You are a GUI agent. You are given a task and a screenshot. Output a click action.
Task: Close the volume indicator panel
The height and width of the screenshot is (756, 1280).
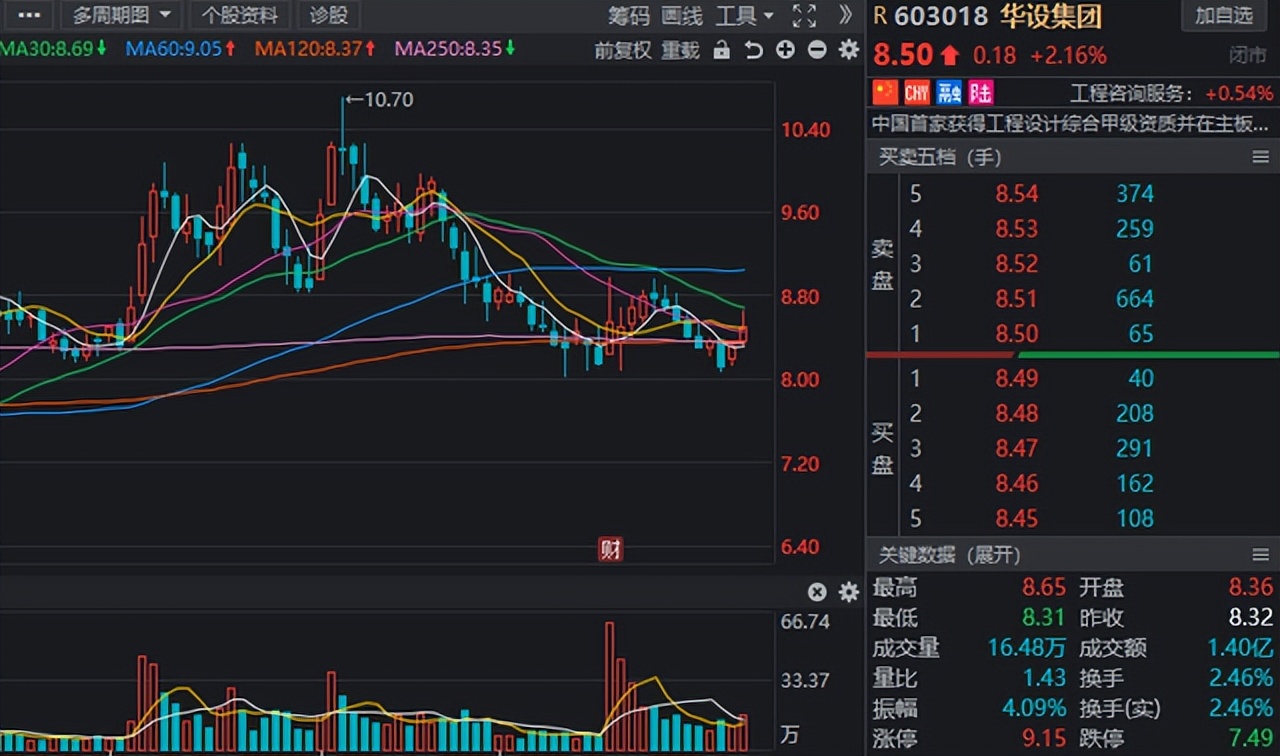(x=817, y=592)
